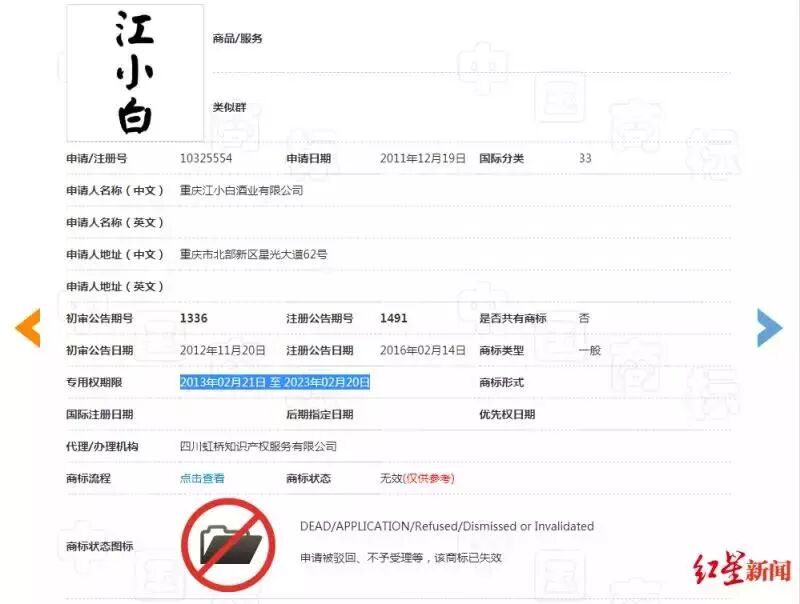Screen dimensions: 800x604
Task: Click the 申请/注册号 label
Action: pos(96,158)
